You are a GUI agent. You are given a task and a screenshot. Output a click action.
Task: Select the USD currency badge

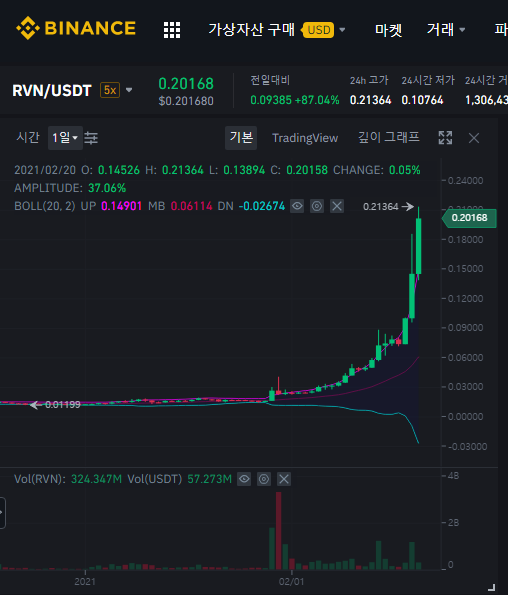coord(318,30)
